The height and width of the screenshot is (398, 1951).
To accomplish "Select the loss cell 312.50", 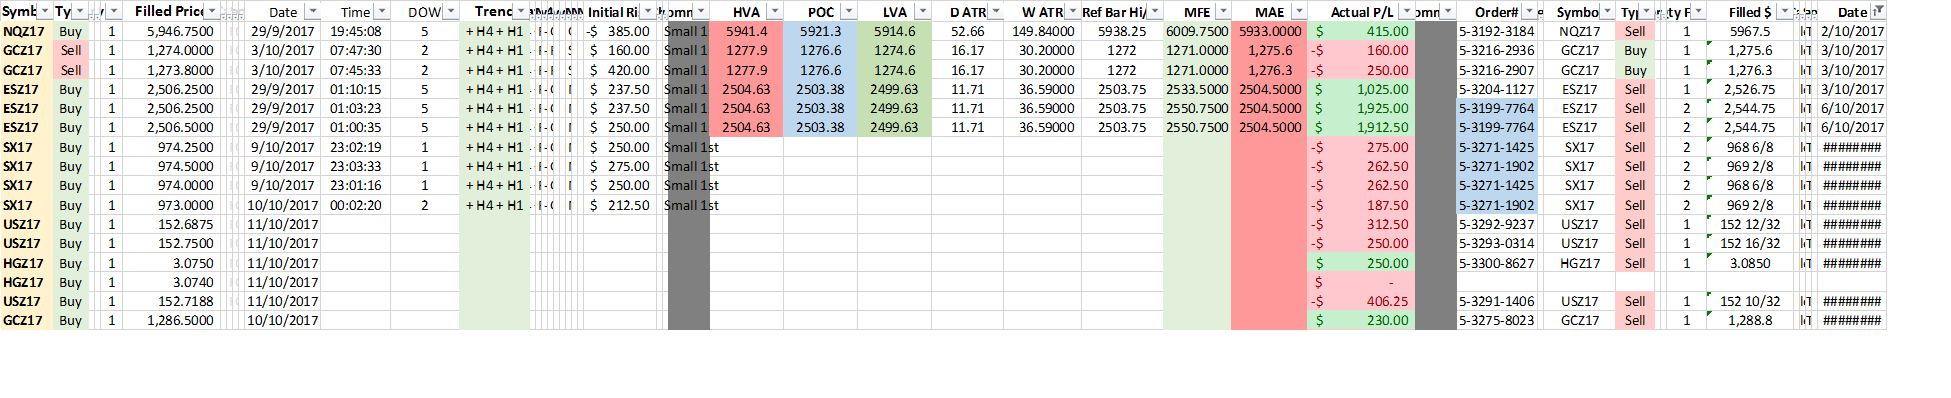I will pyautogui.click(x=1361, y=224).
